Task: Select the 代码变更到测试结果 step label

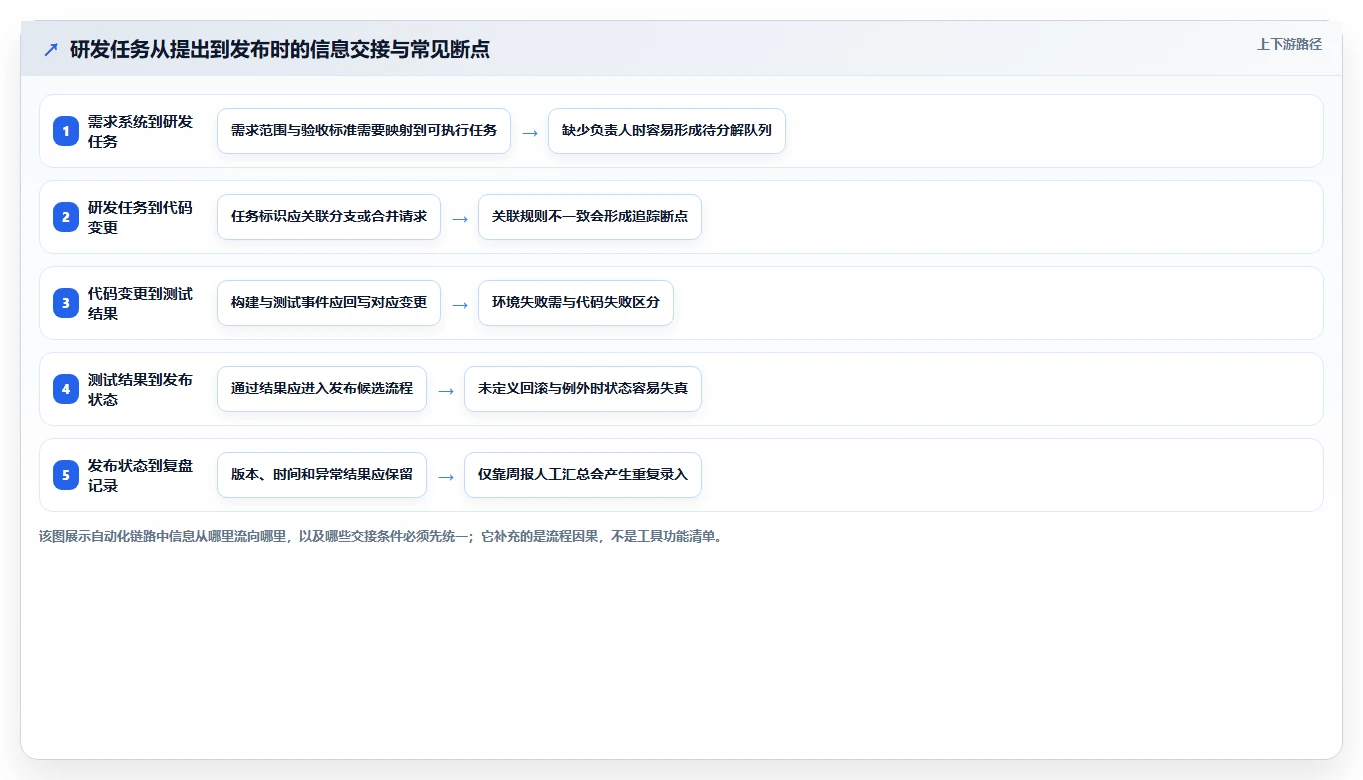Action: click(x=141, y=303)
